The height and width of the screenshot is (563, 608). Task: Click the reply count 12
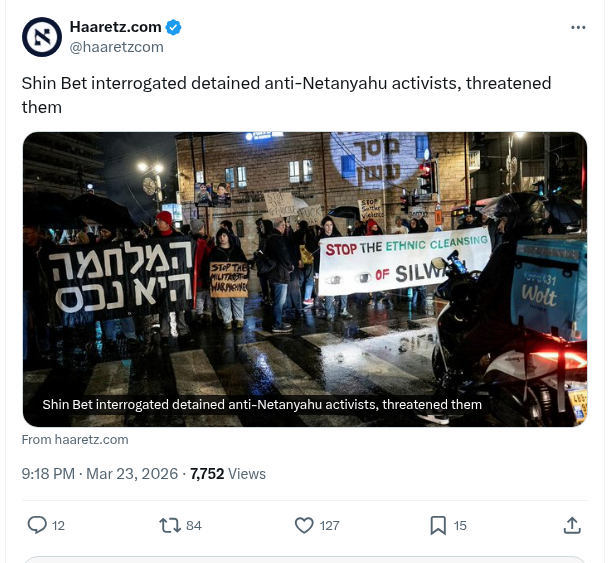coord(58,526)
